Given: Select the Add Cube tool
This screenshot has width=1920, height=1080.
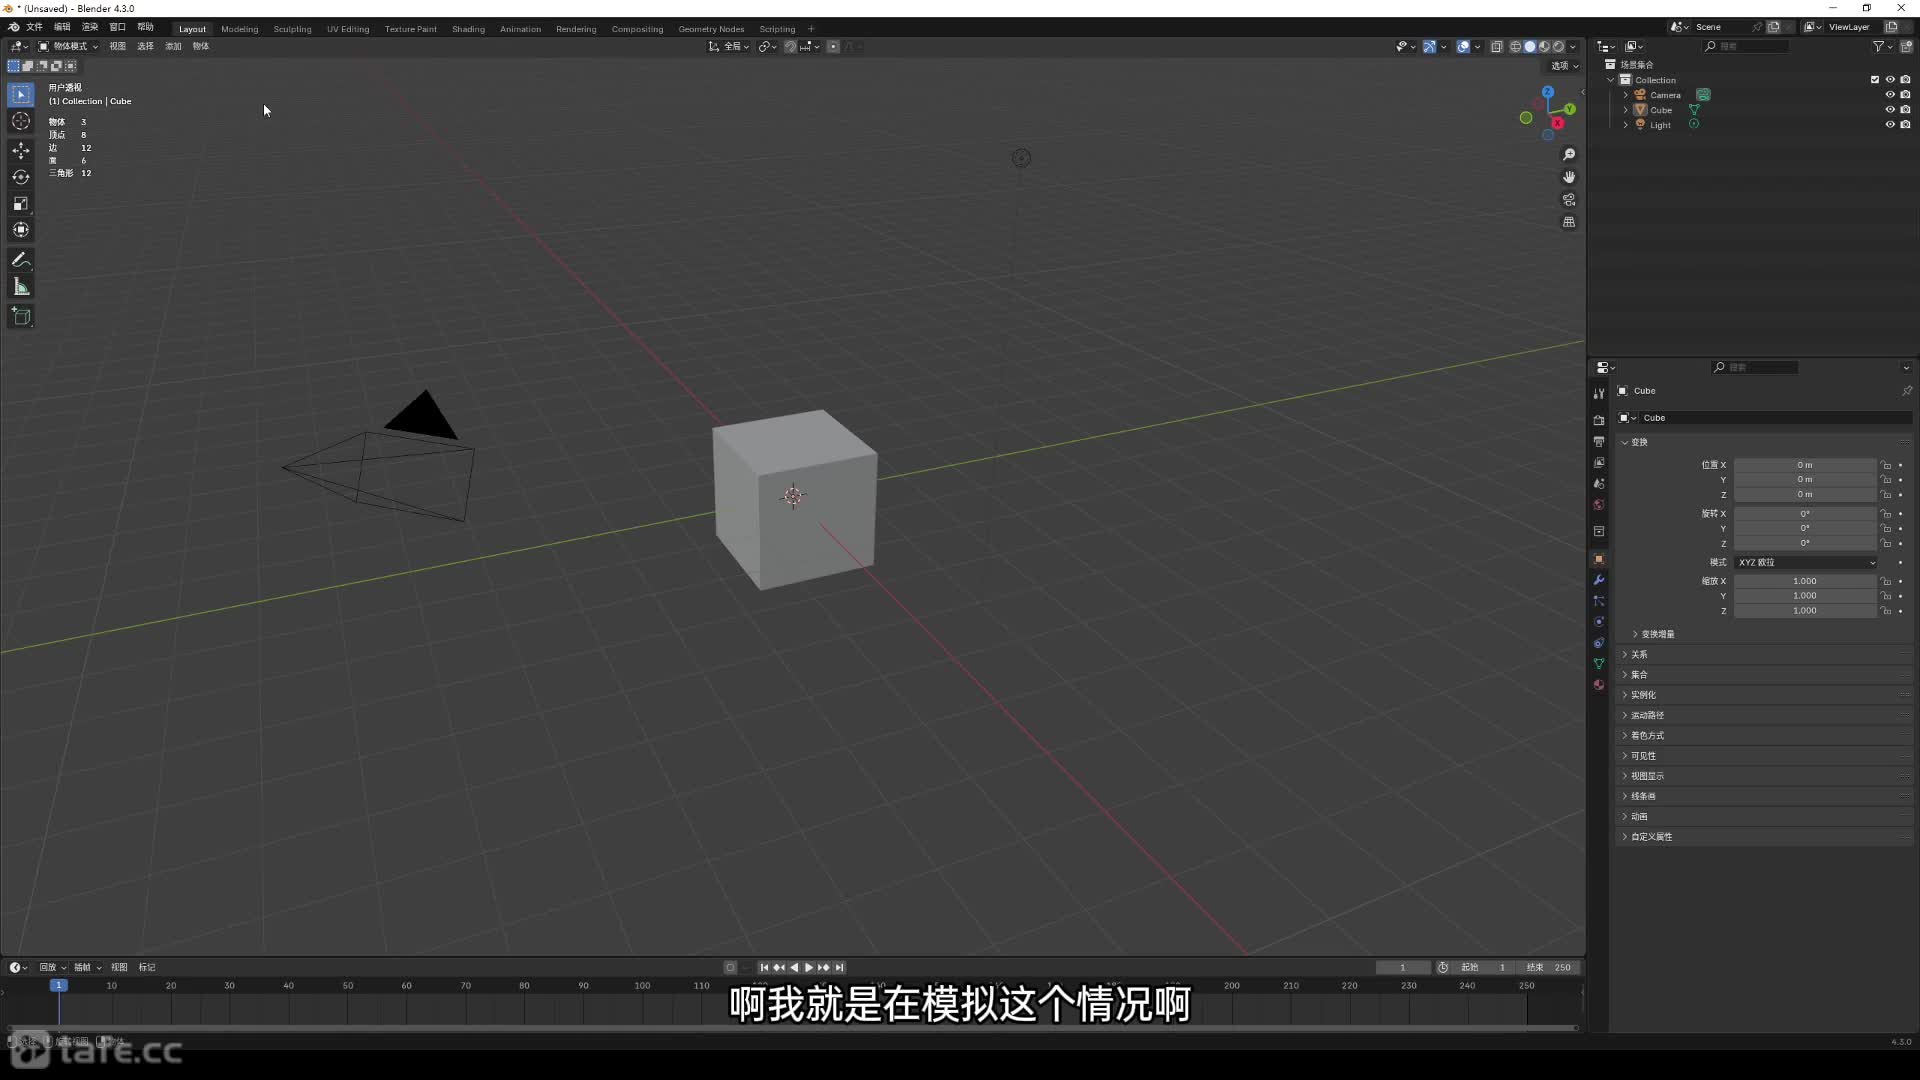Looking at the screenshot, I should click(21, 317).
